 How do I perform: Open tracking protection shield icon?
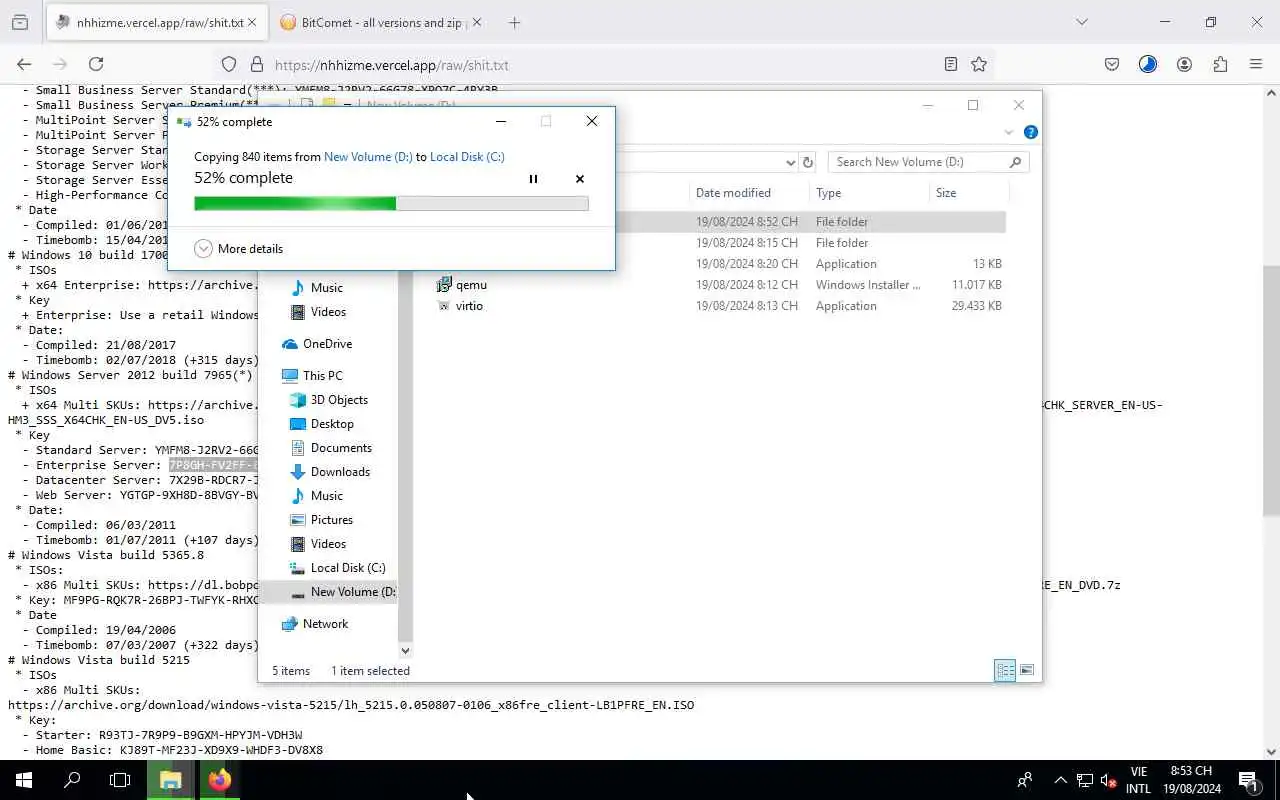pos(229,64)
